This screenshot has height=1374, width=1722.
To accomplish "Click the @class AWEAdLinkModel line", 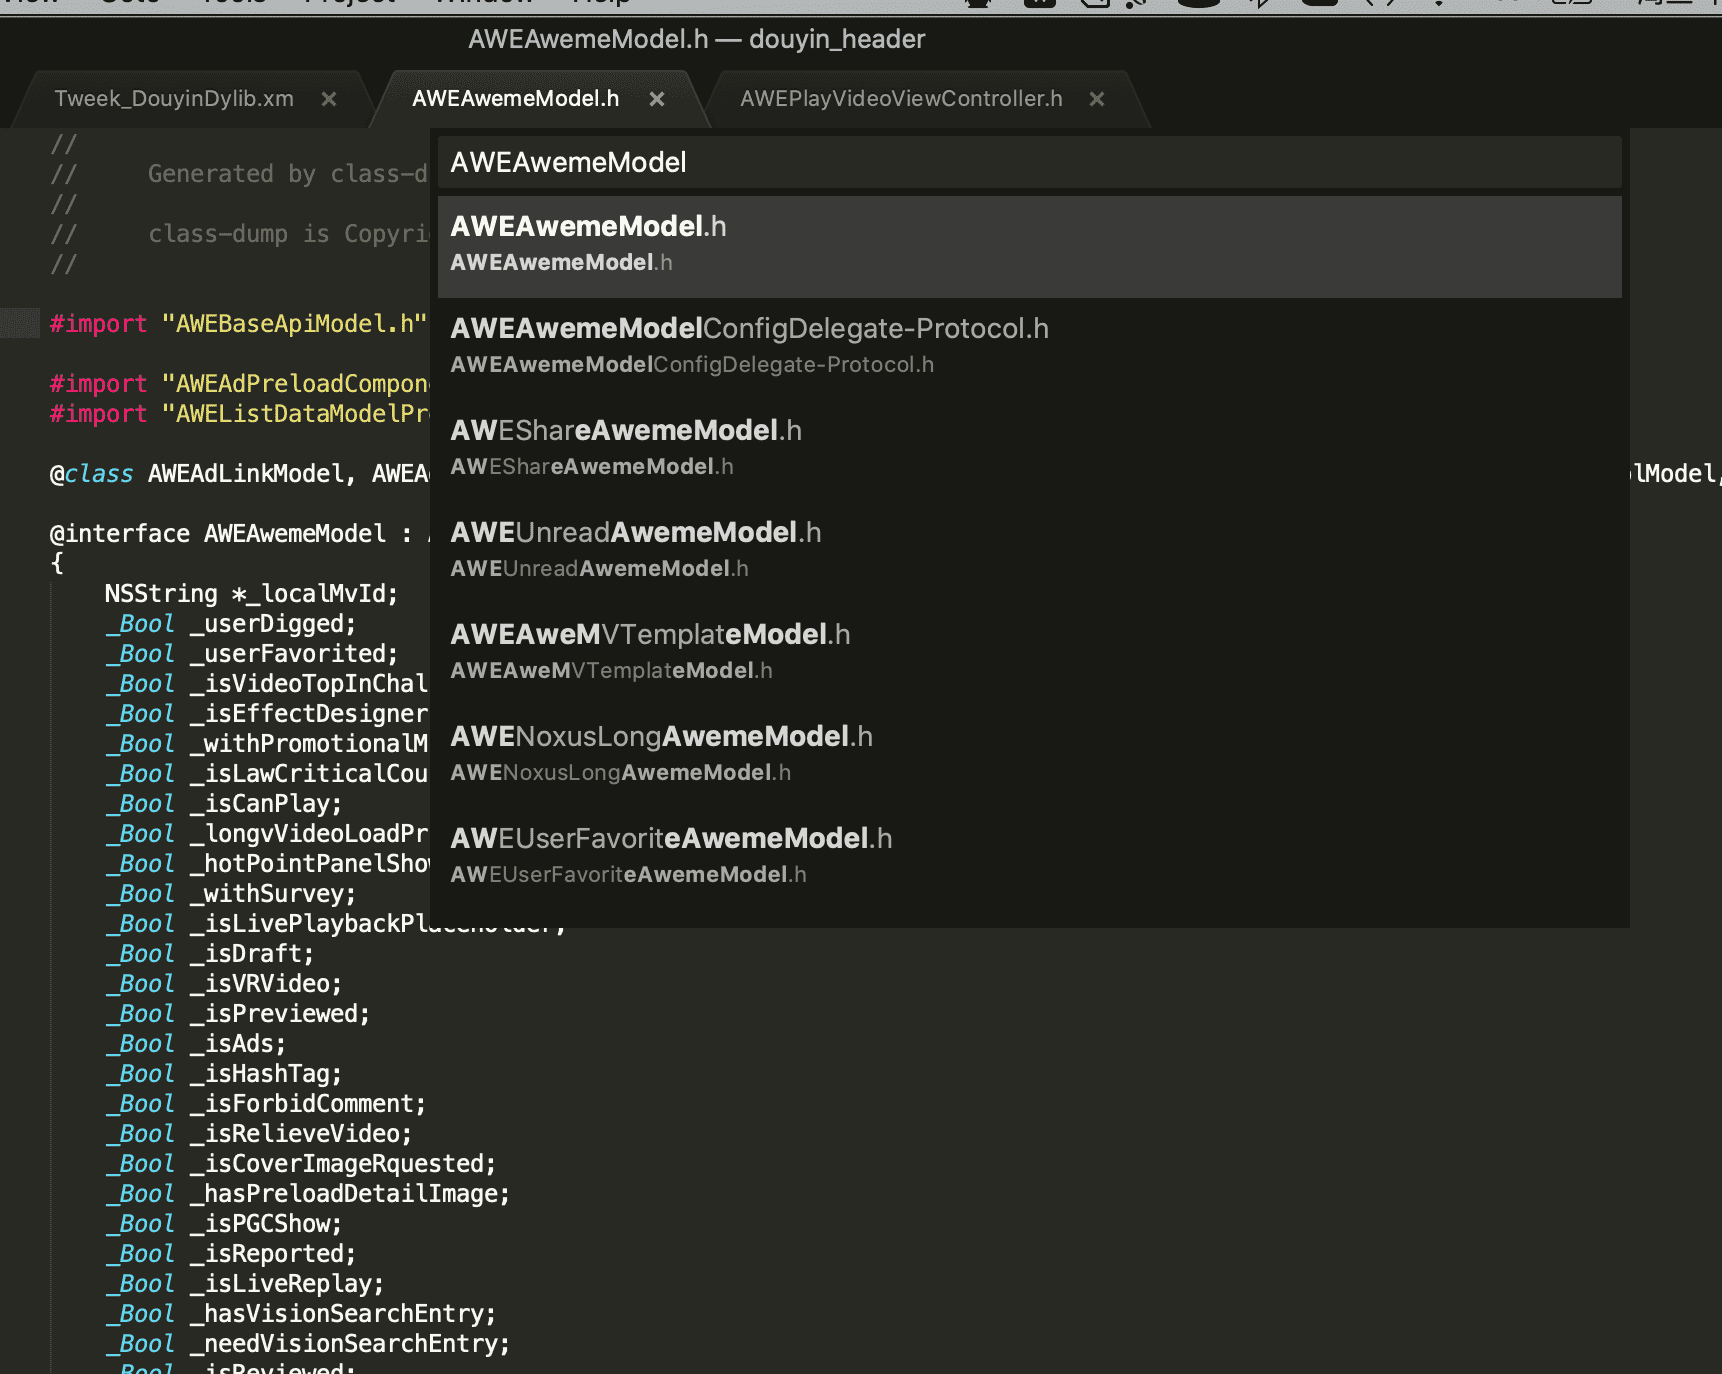I will [240, 474].
